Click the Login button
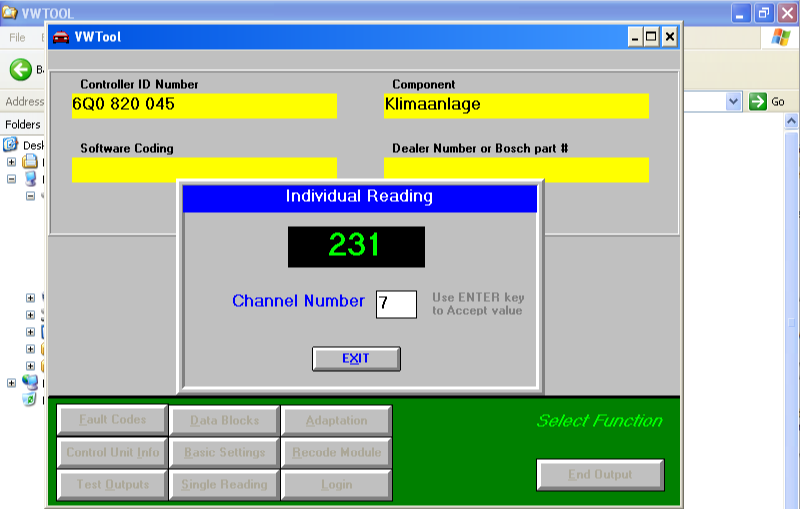This screenshot has width=800, height=509. pos(337,485)
